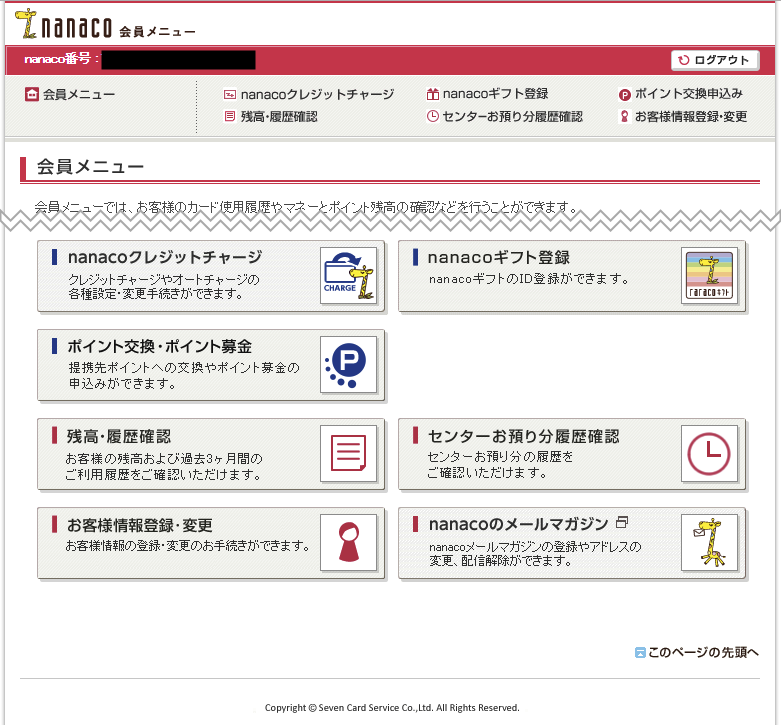Click the center deposit clock icon
Screen dimensions: 781x725
tap(709, 454)
